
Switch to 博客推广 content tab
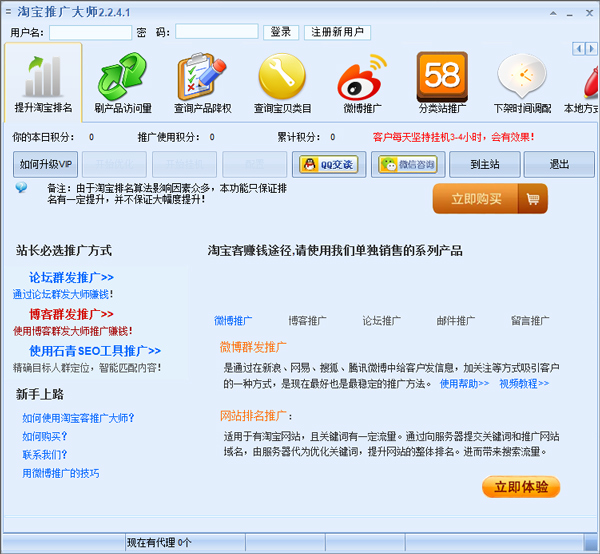point(307,321)
